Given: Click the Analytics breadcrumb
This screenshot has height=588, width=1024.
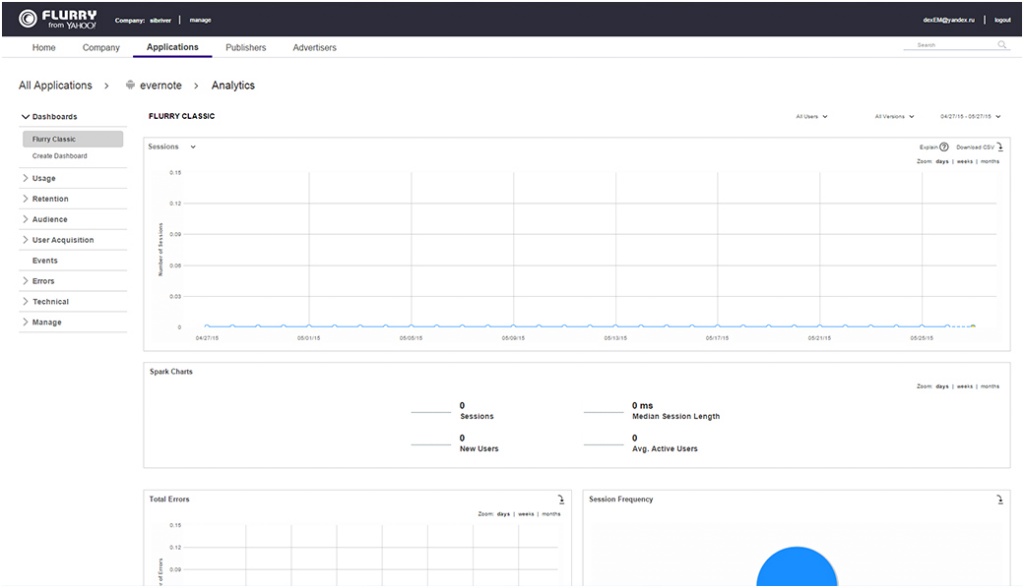Looking at the screenshot, I should click(x=233, y=85).
